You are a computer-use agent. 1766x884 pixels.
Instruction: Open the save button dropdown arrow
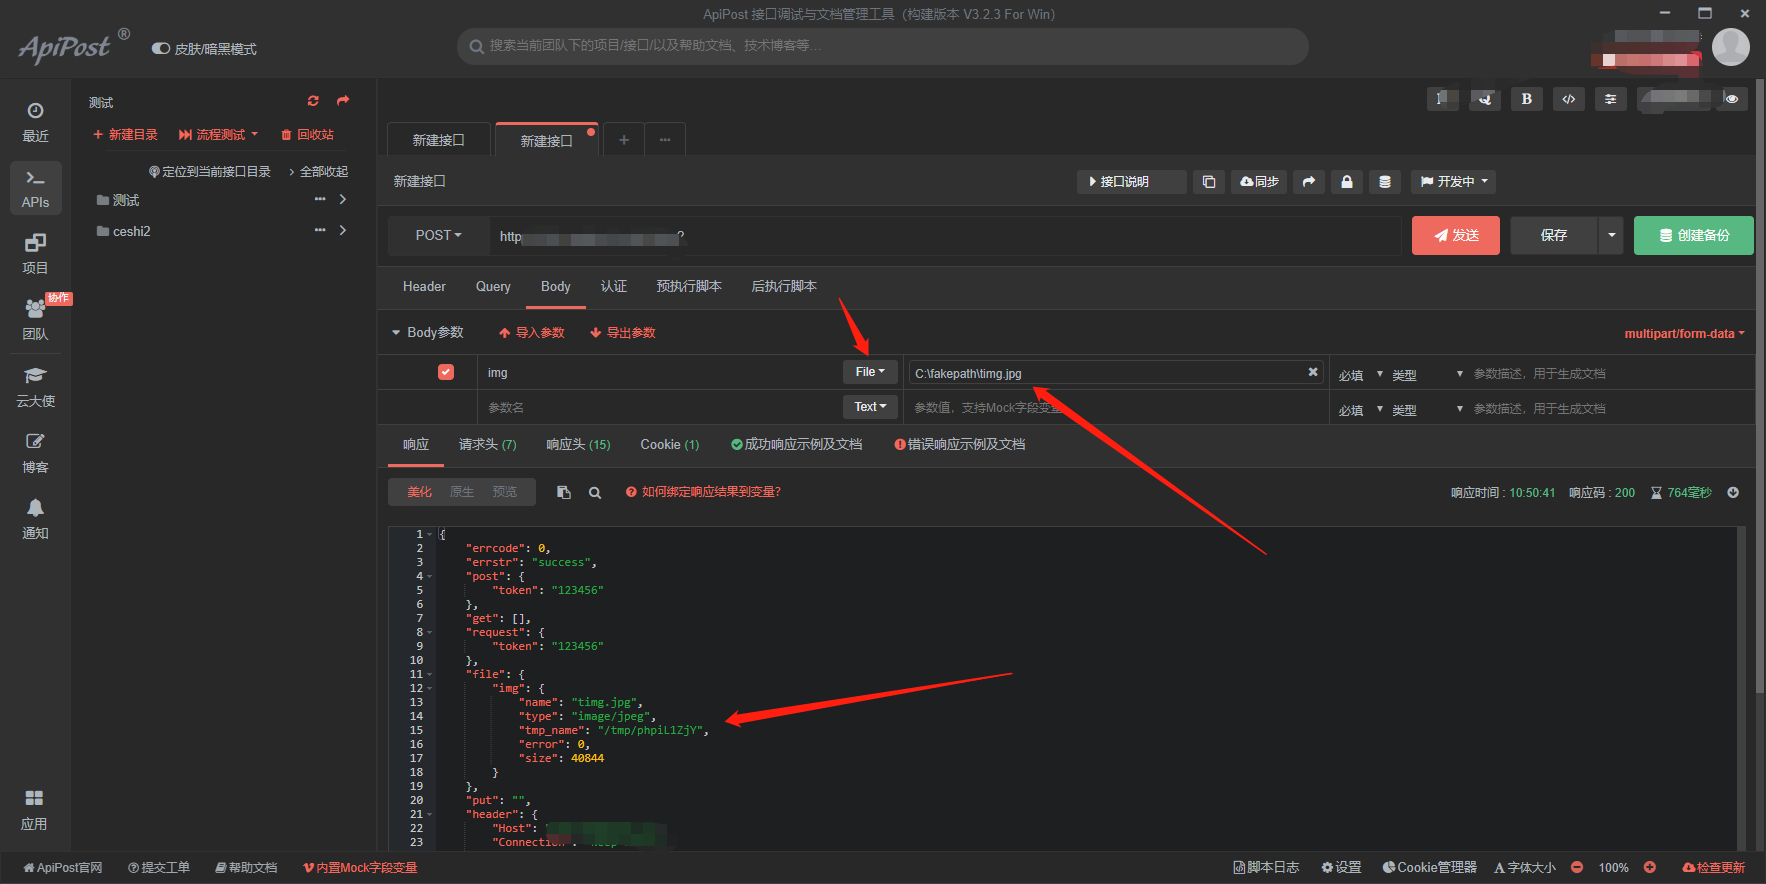(x=1611, y=235)
